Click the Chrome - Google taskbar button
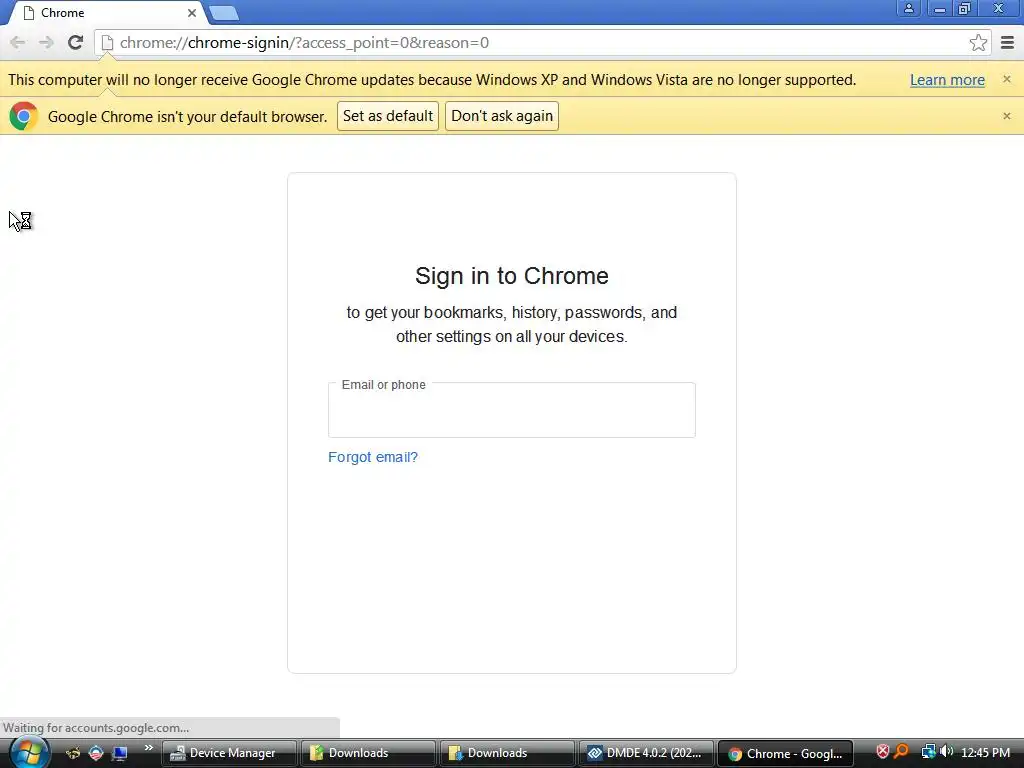This screenshot has width=1024, height=768. point(786,753)
